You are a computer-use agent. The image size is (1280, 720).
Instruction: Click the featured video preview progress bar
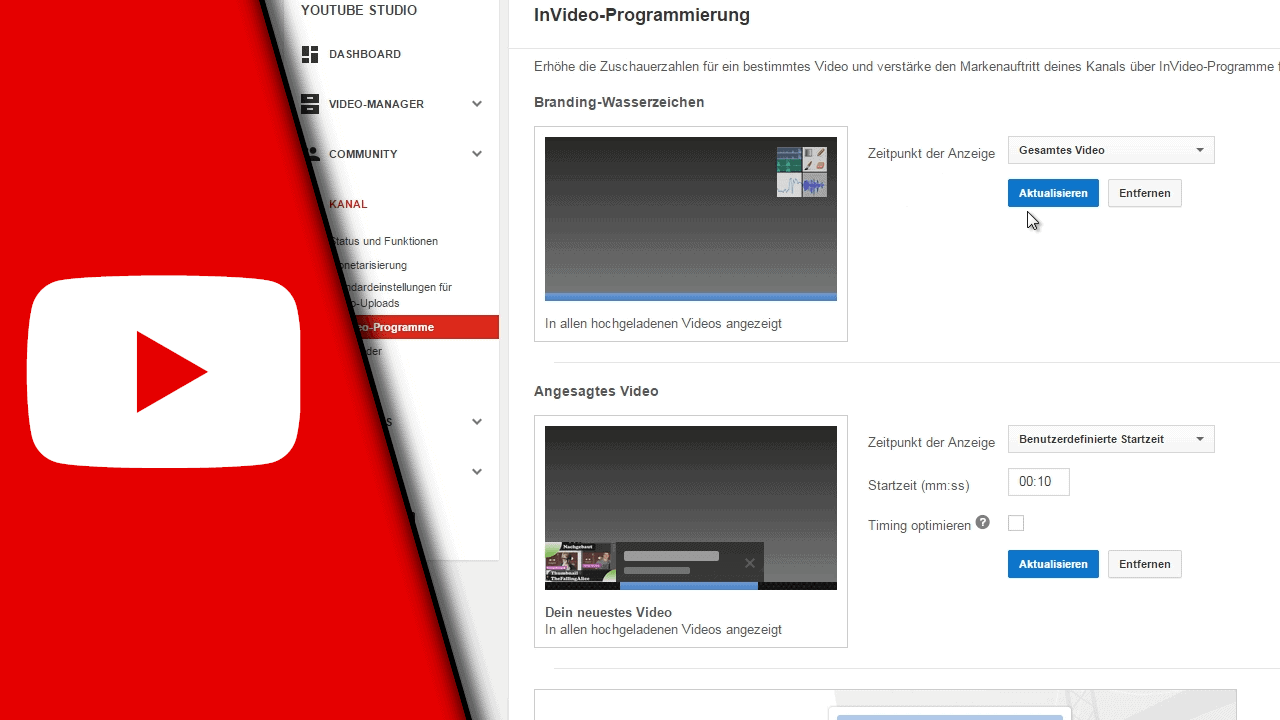691,586
